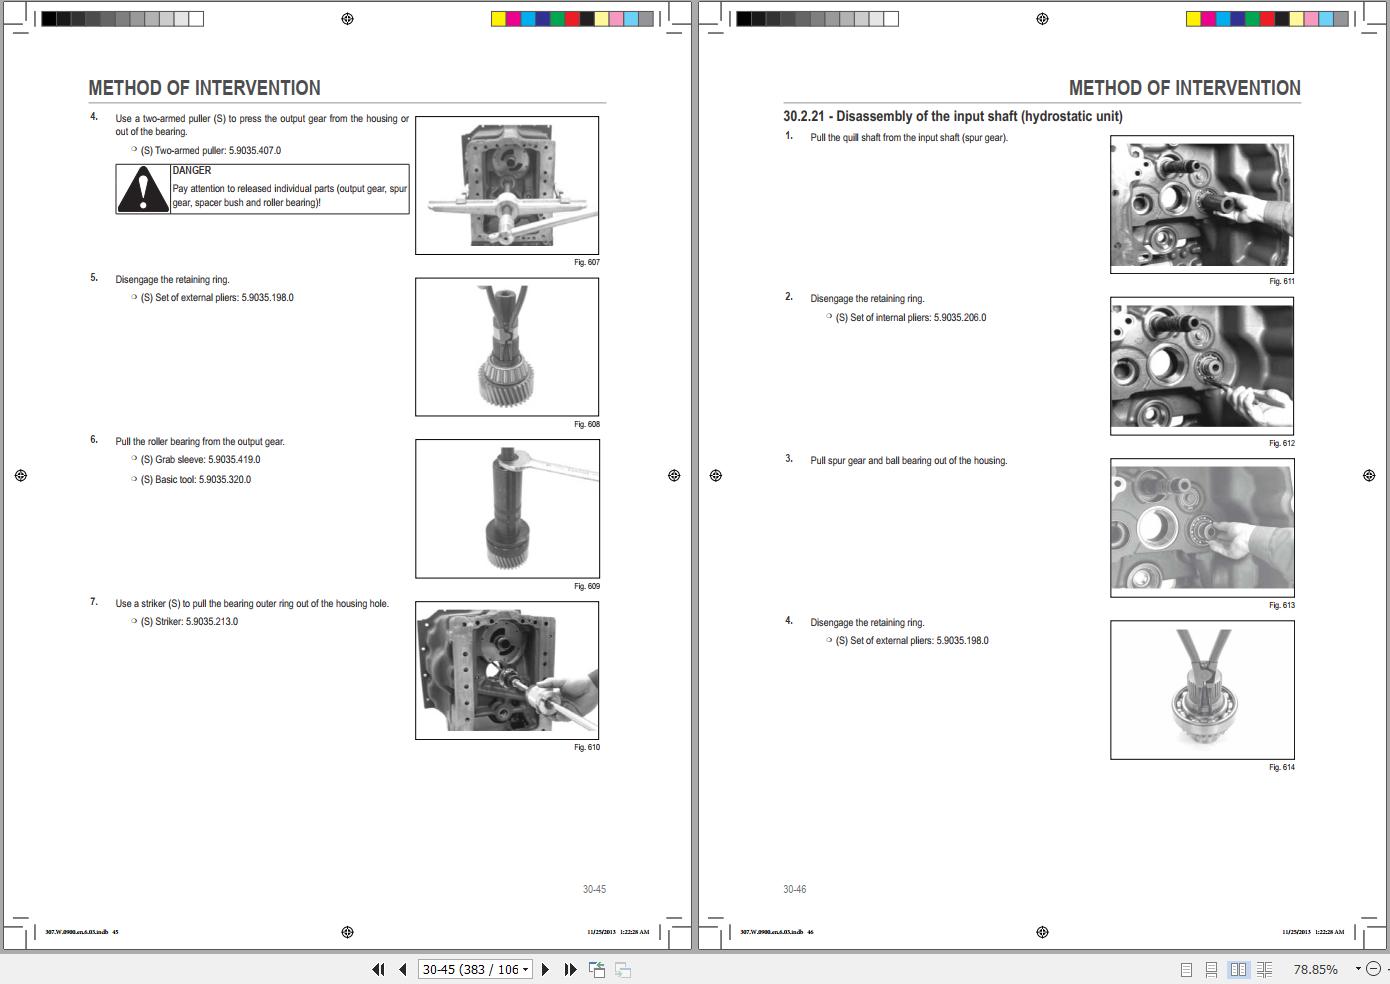Go to the first page
This screenshot has width=1390, height=984.
[378, 969]
